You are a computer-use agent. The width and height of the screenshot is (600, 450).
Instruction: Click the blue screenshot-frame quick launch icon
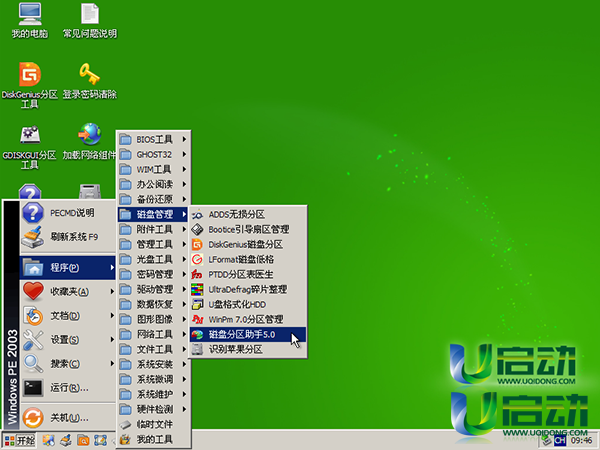tap(100, 440)
